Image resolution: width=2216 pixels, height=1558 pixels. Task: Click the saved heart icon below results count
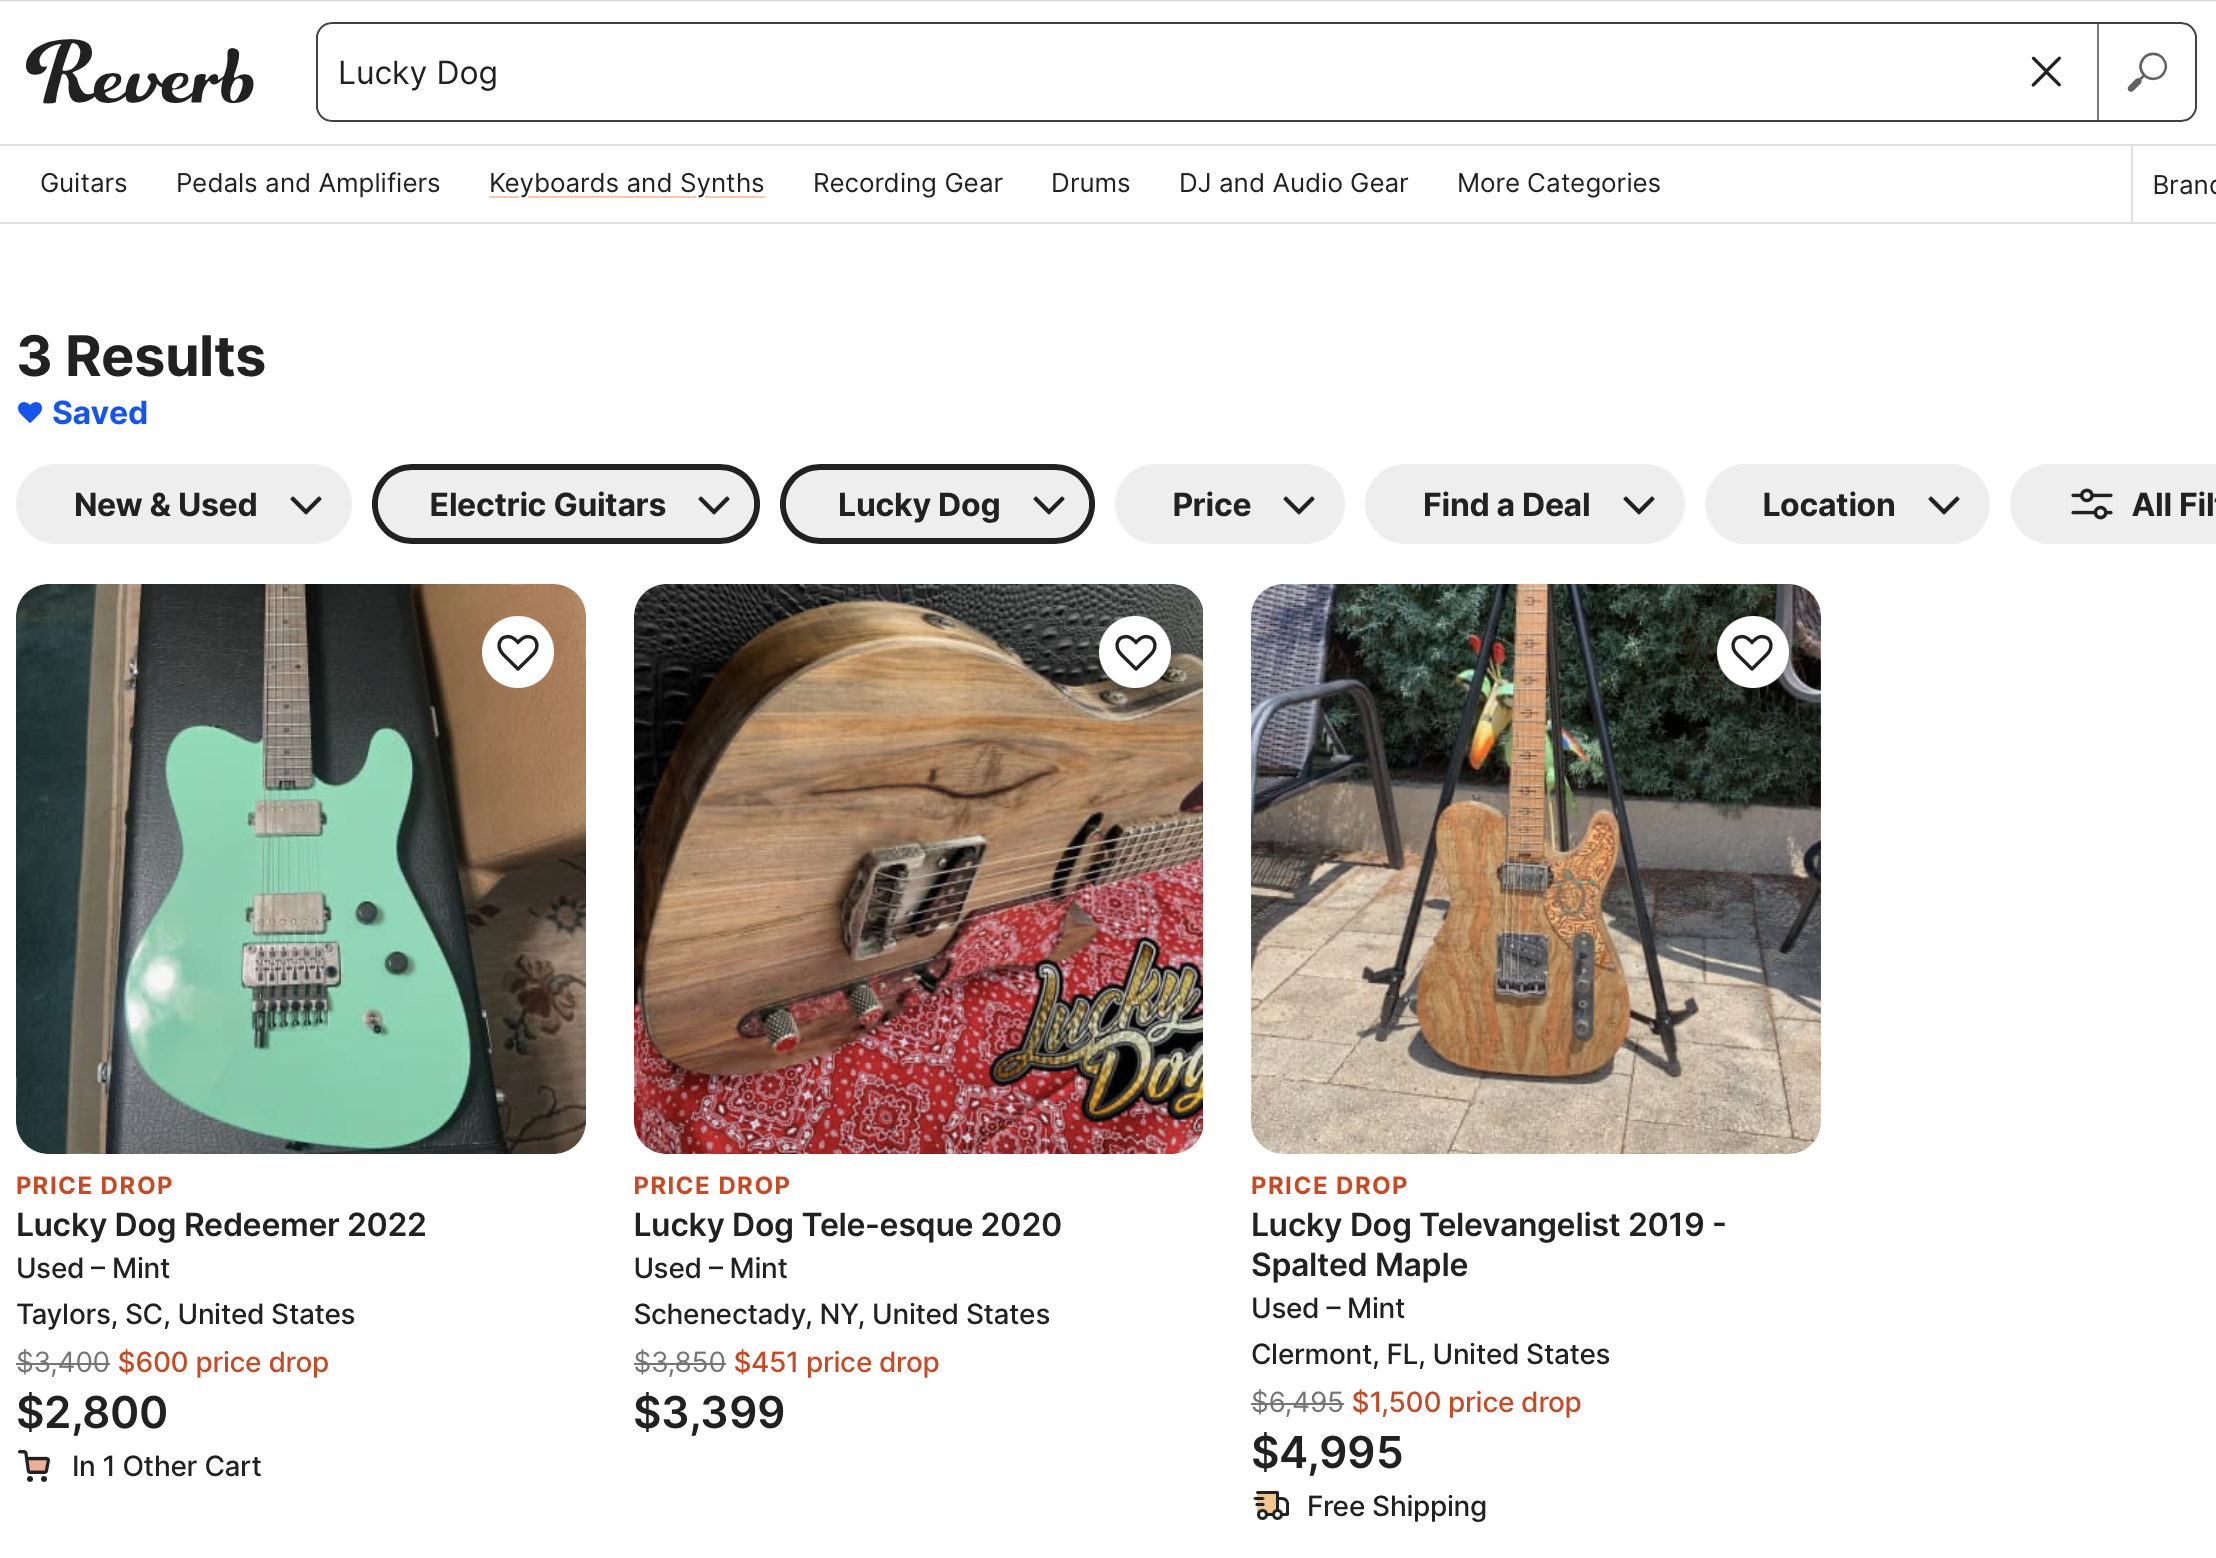point(29,411)
